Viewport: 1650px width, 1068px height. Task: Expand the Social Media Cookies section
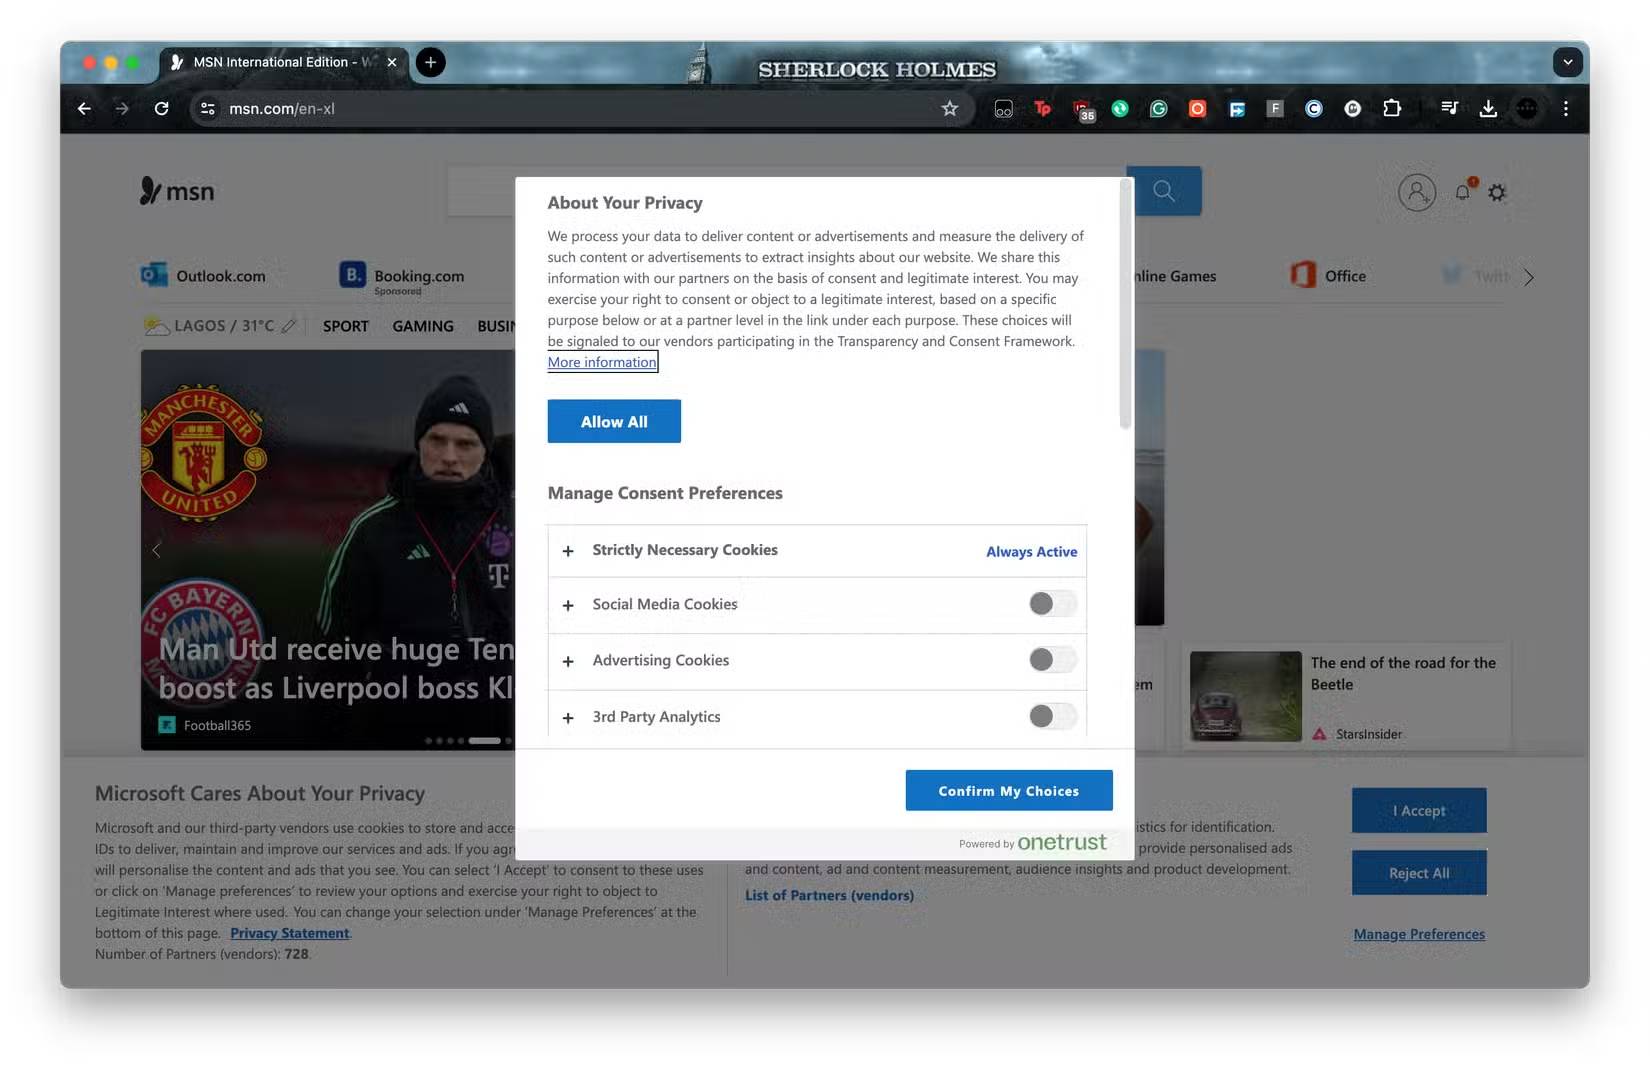[568, 605]
